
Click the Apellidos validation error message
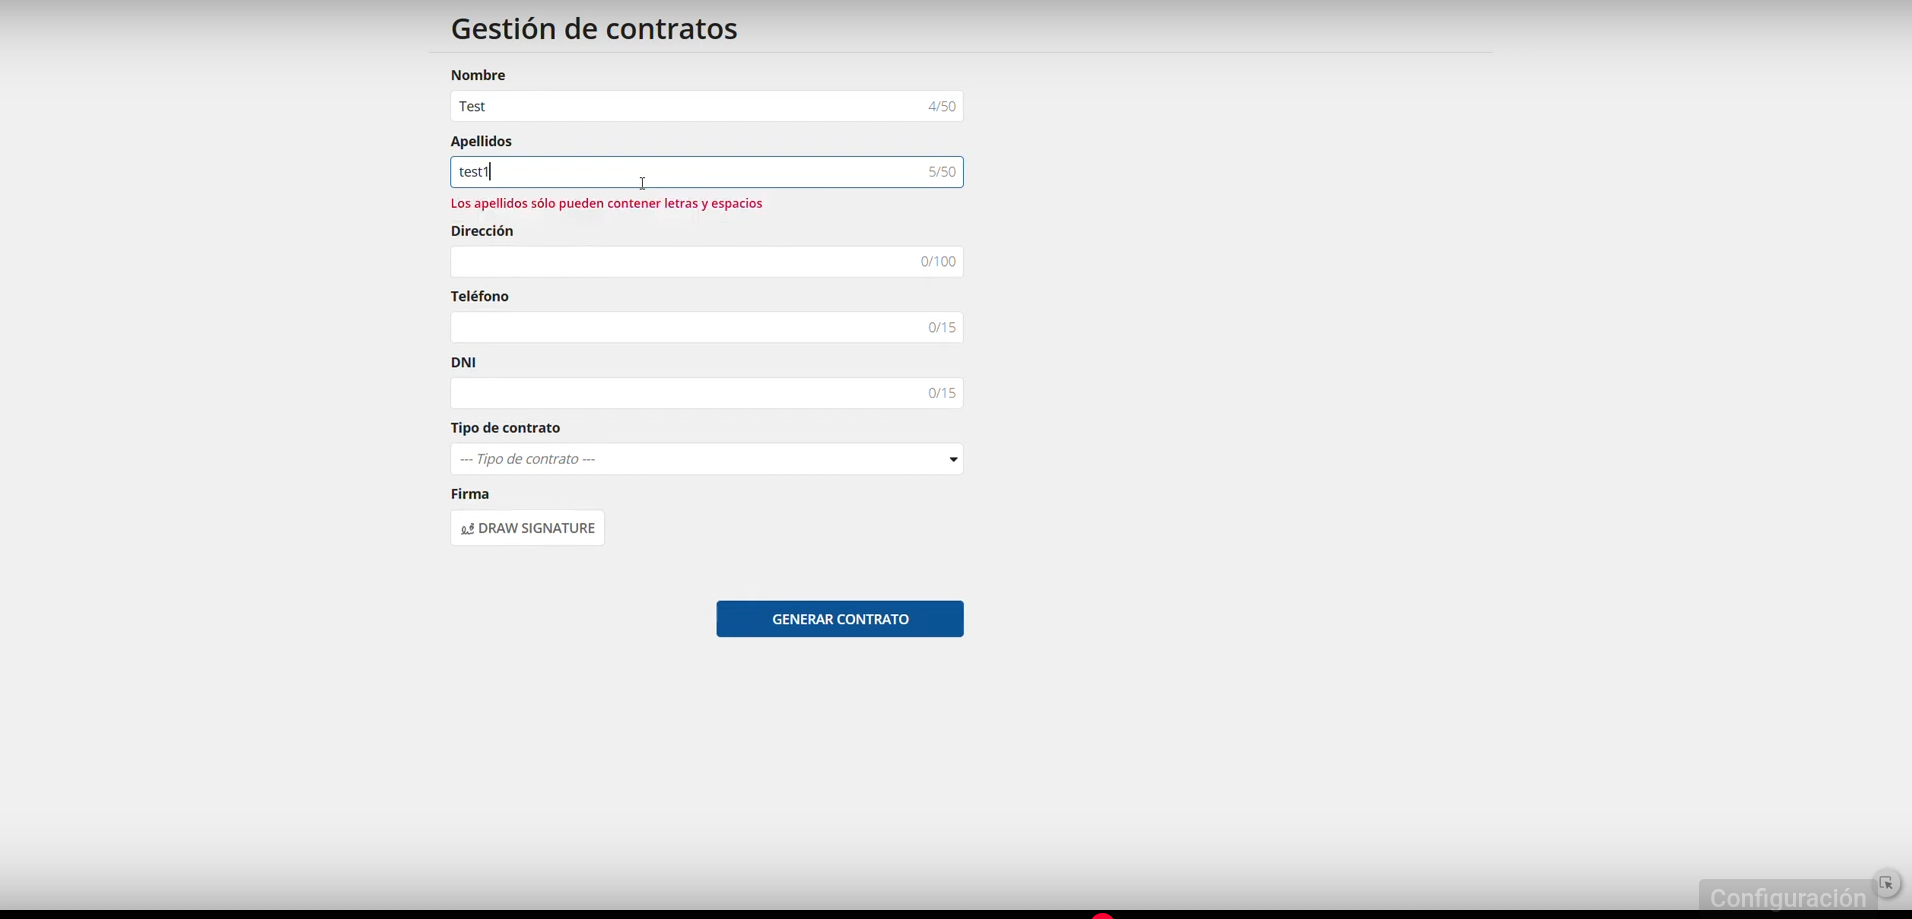click(x=606, y=203)
